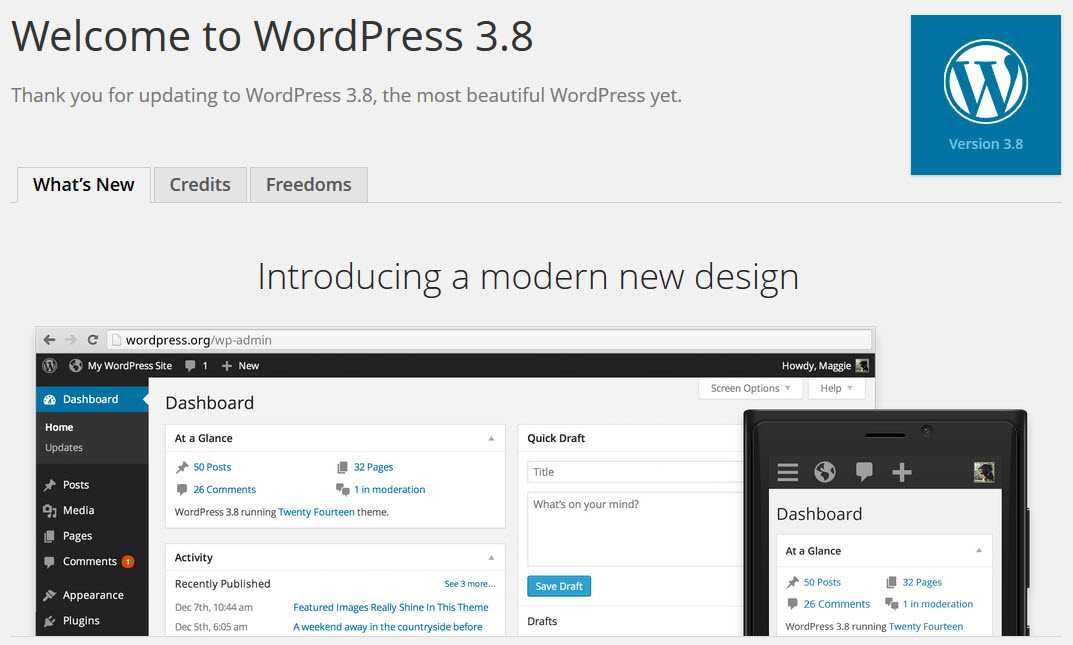Open 26 Comments link on desktop dashboard
Viewport: 1073px width, 645px height.
[x=224, y=490]
